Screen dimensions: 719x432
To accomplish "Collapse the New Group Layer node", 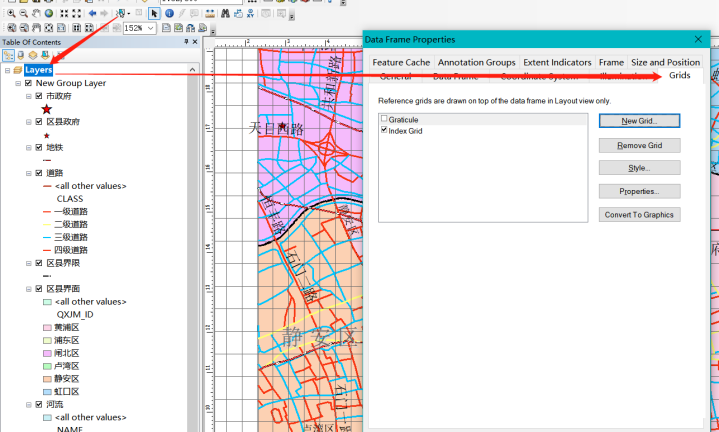I will pos(18,84).
